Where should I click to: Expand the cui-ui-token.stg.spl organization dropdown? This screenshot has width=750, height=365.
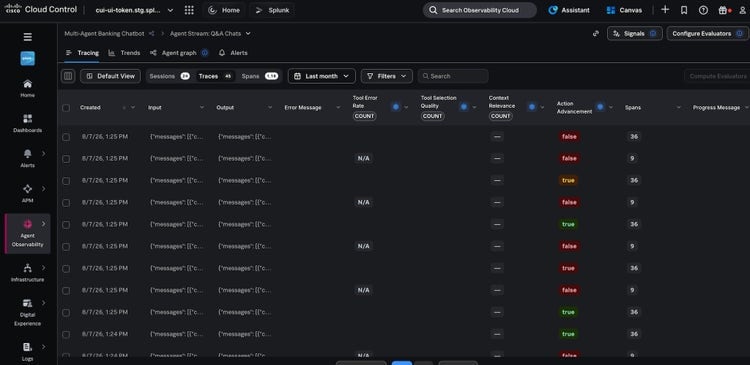[134, 10]
